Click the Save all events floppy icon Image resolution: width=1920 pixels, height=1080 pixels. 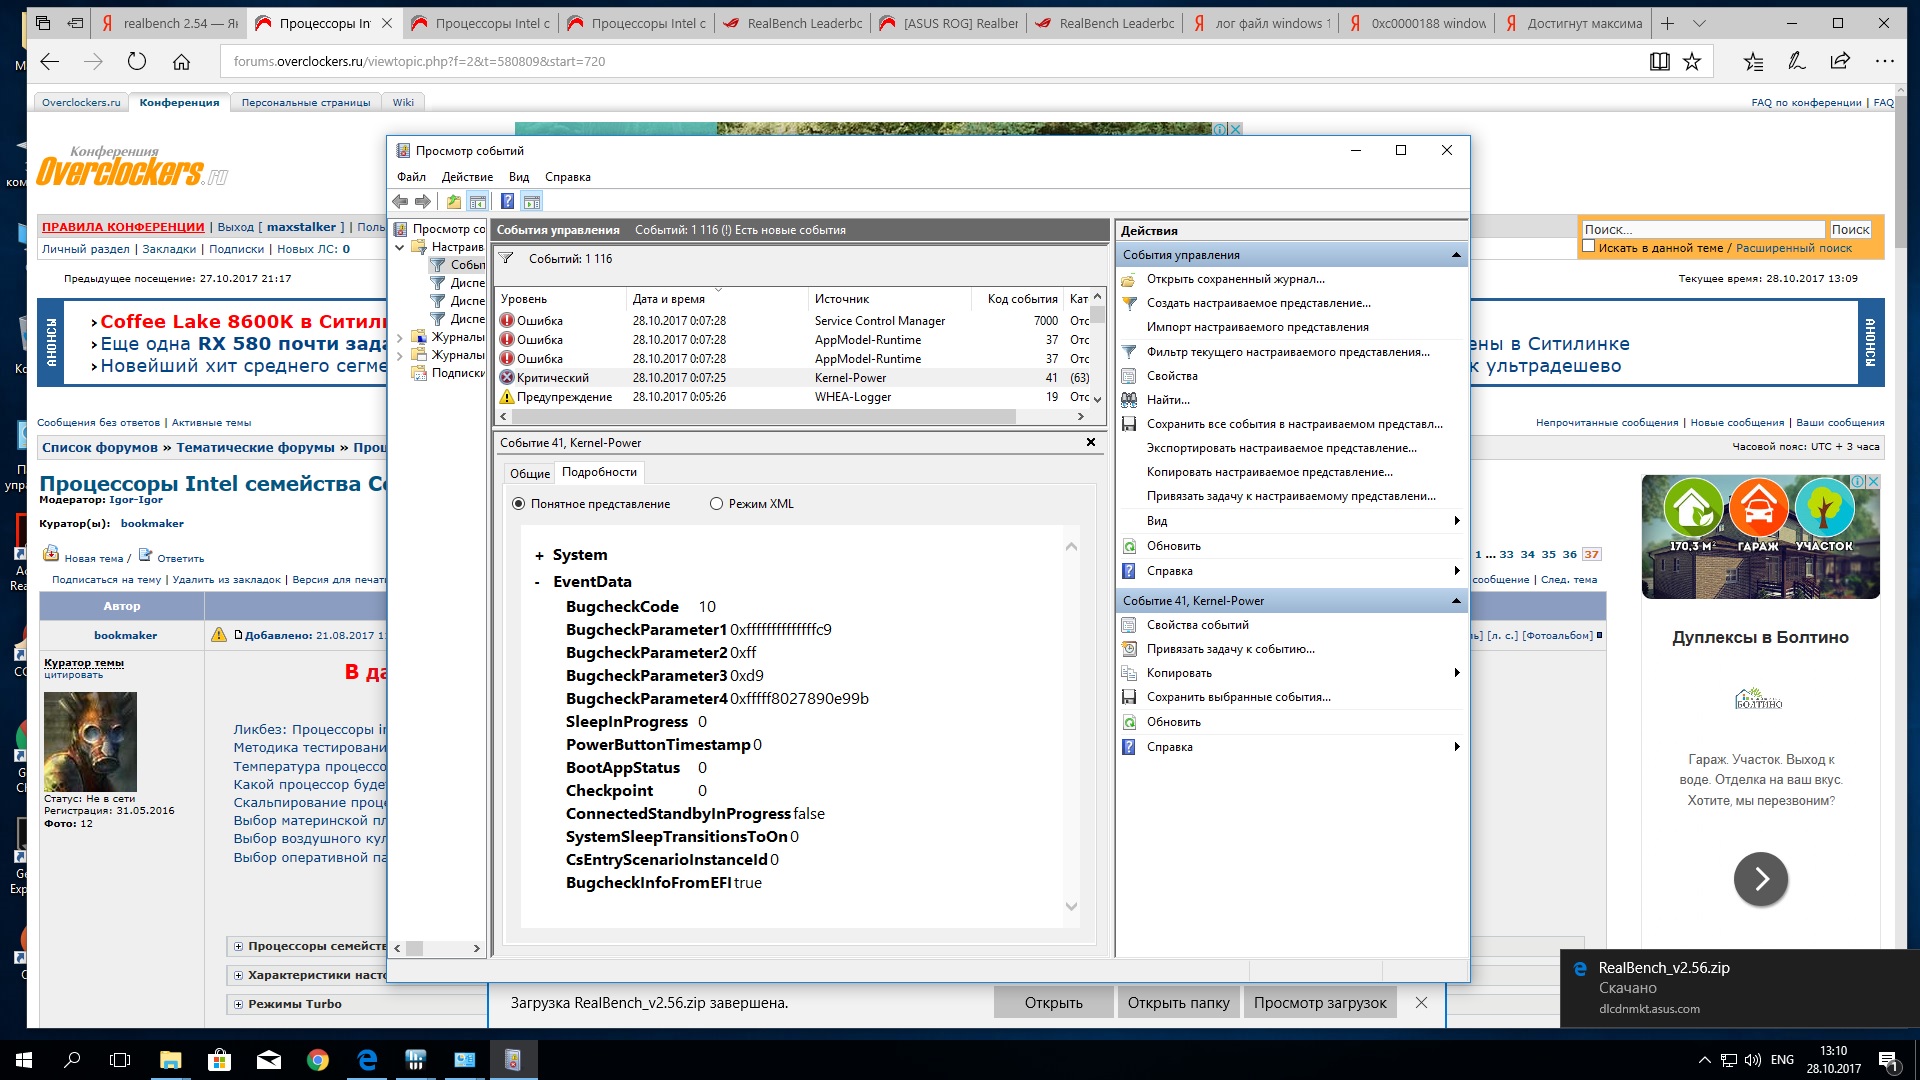pos(1129,424)
